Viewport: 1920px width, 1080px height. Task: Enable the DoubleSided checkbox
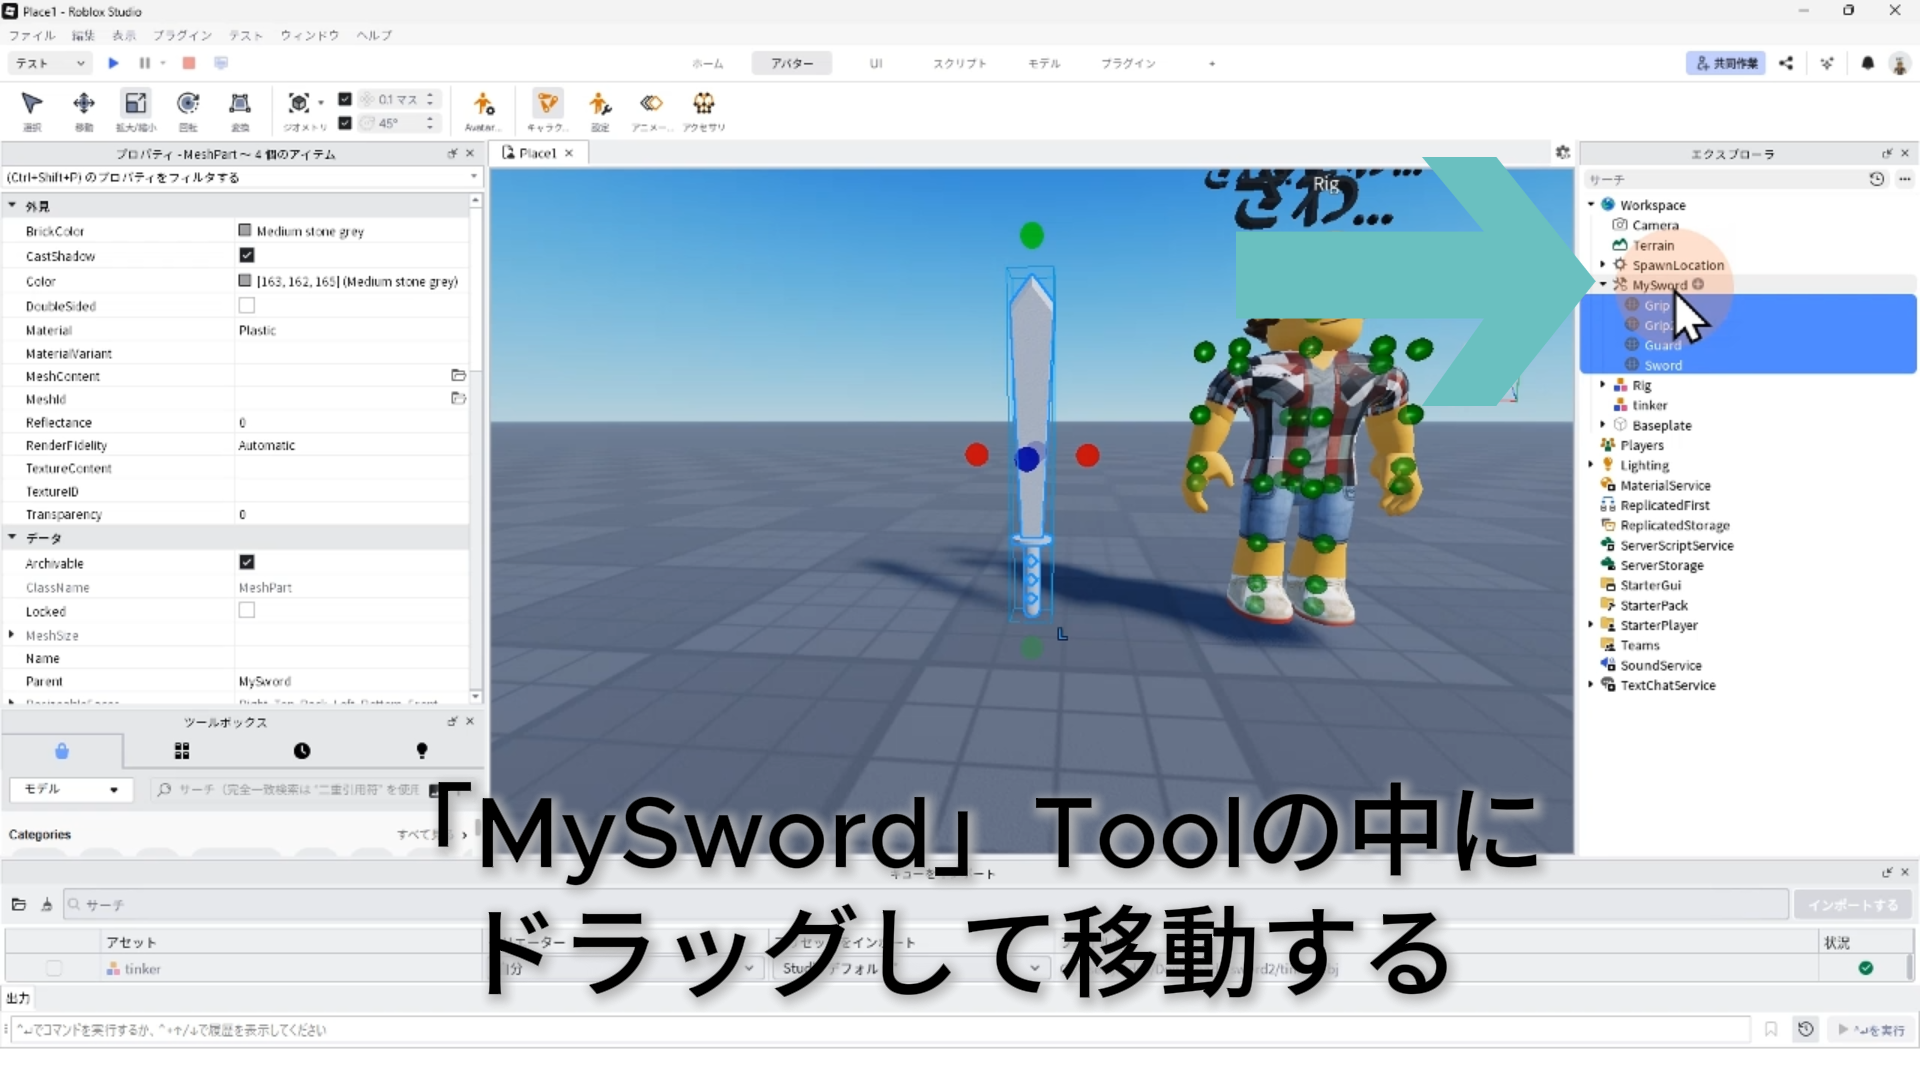247,306
